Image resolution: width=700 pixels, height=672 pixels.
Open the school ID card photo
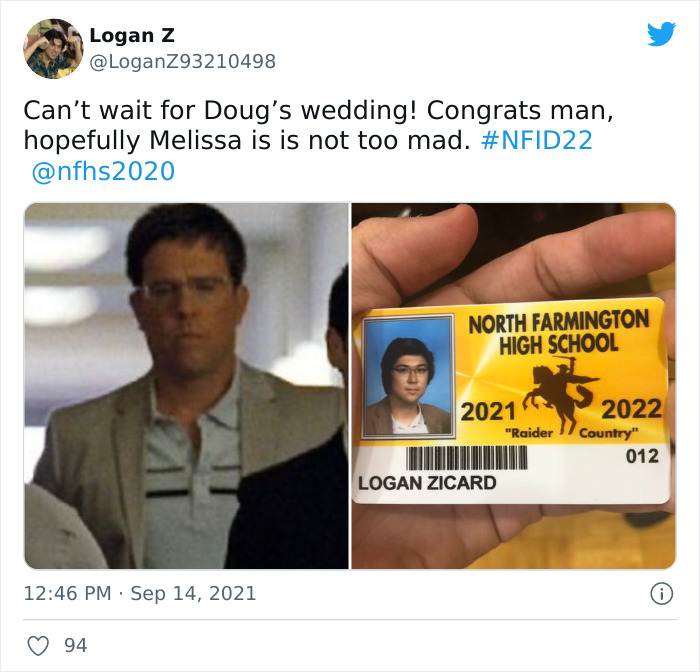tap(513, 386)
